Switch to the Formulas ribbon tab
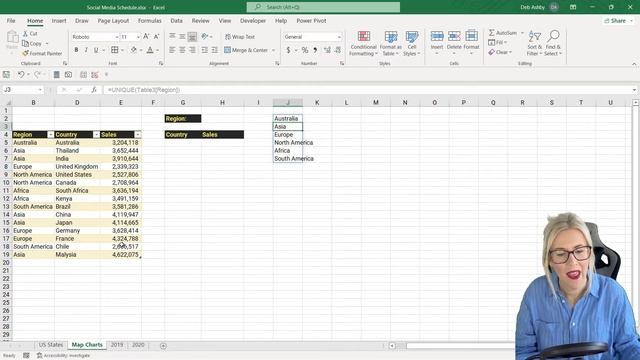Viewport: 640px width, 360px height. [x=149, y=20]
